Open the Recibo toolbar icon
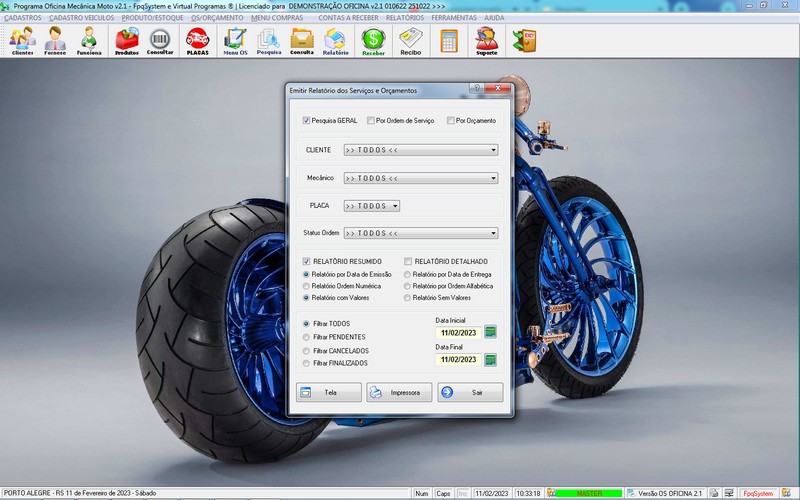 coord(411,41)
